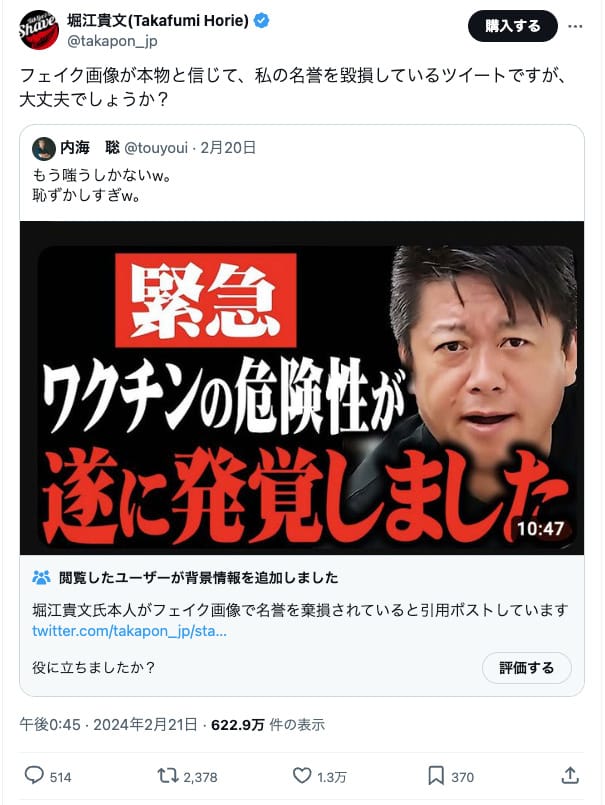Screen dimensions: 605x805
Task: Open 内海 聡's avatar in quoted tweet
Action: [x=44, y=149]
